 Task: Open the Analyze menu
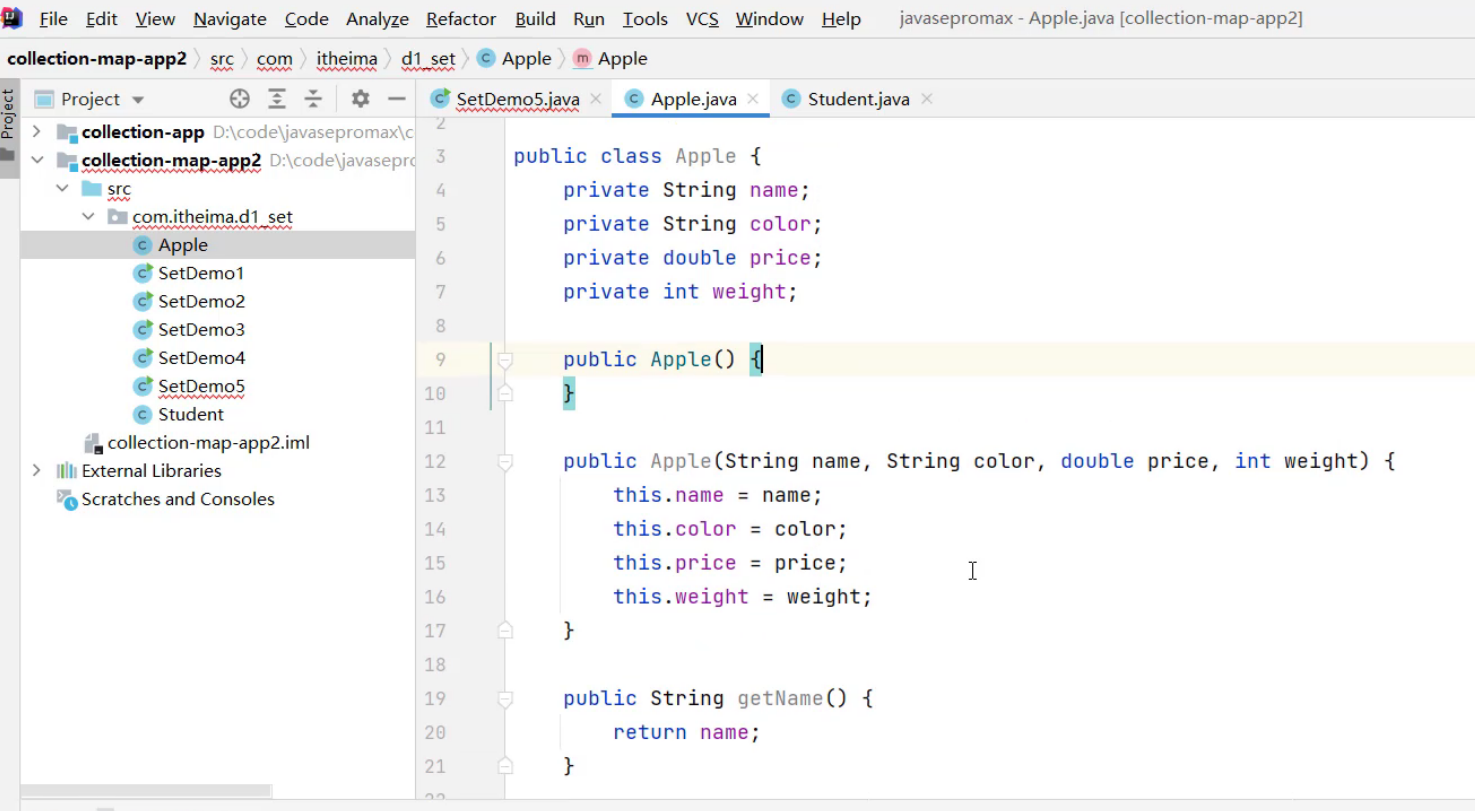click(x=377, y=19)
